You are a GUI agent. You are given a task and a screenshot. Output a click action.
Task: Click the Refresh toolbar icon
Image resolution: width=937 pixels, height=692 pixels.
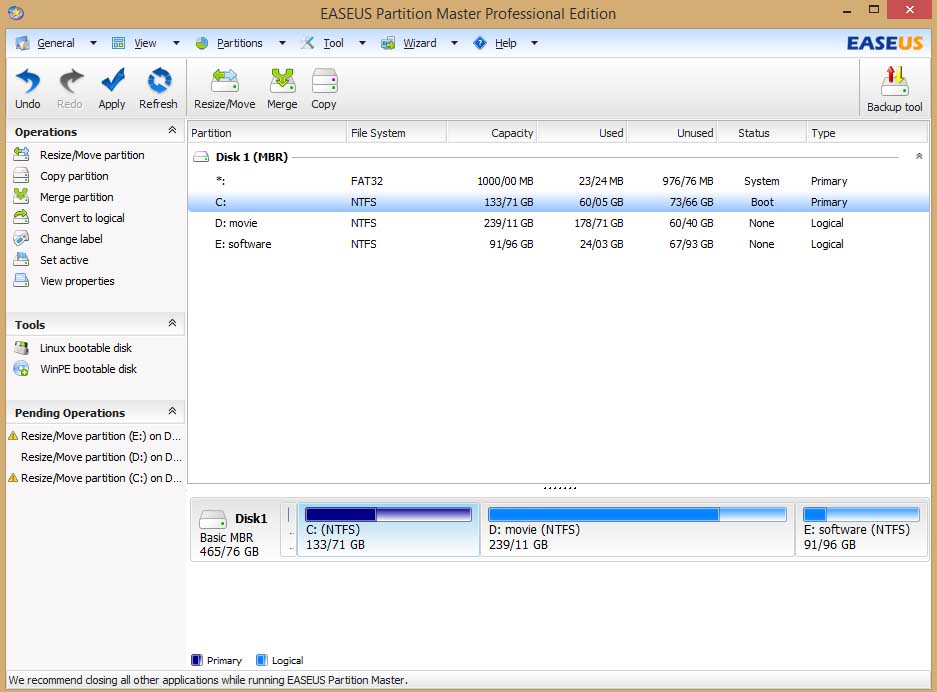coord(158,88)
